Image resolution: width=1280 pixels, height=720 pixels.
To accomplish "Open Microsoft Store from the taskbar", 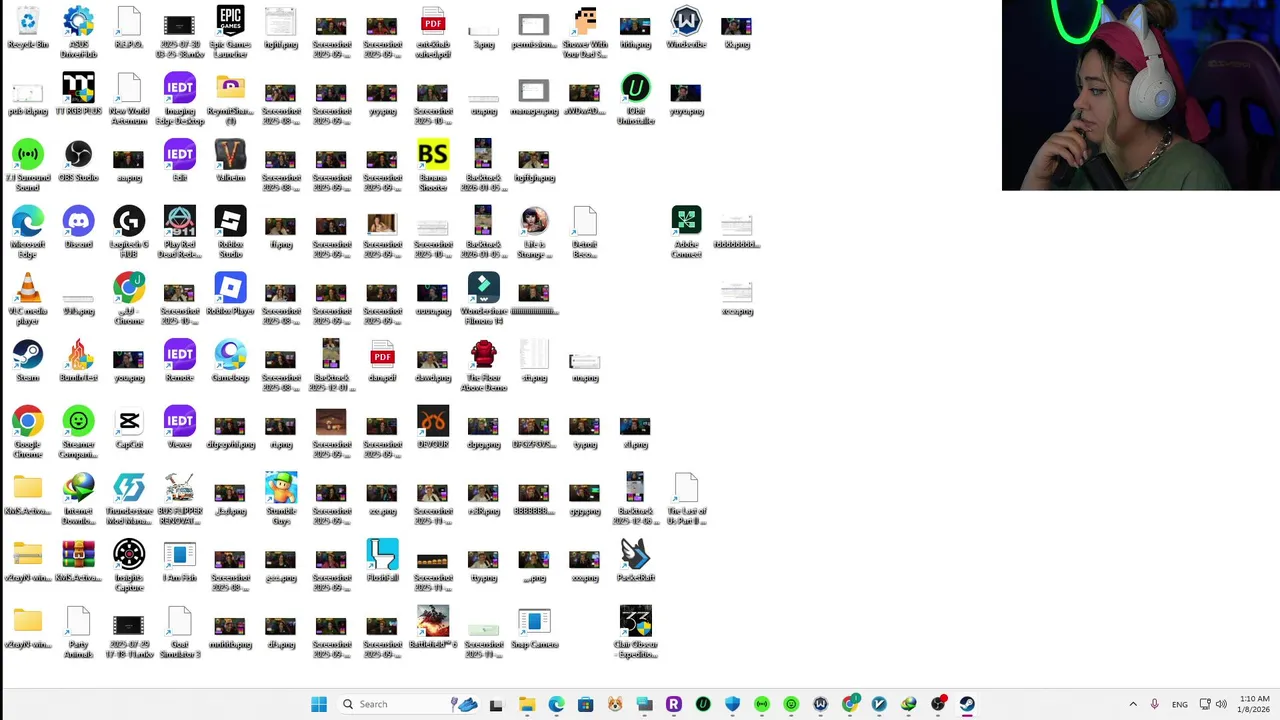I will point(585,704).
